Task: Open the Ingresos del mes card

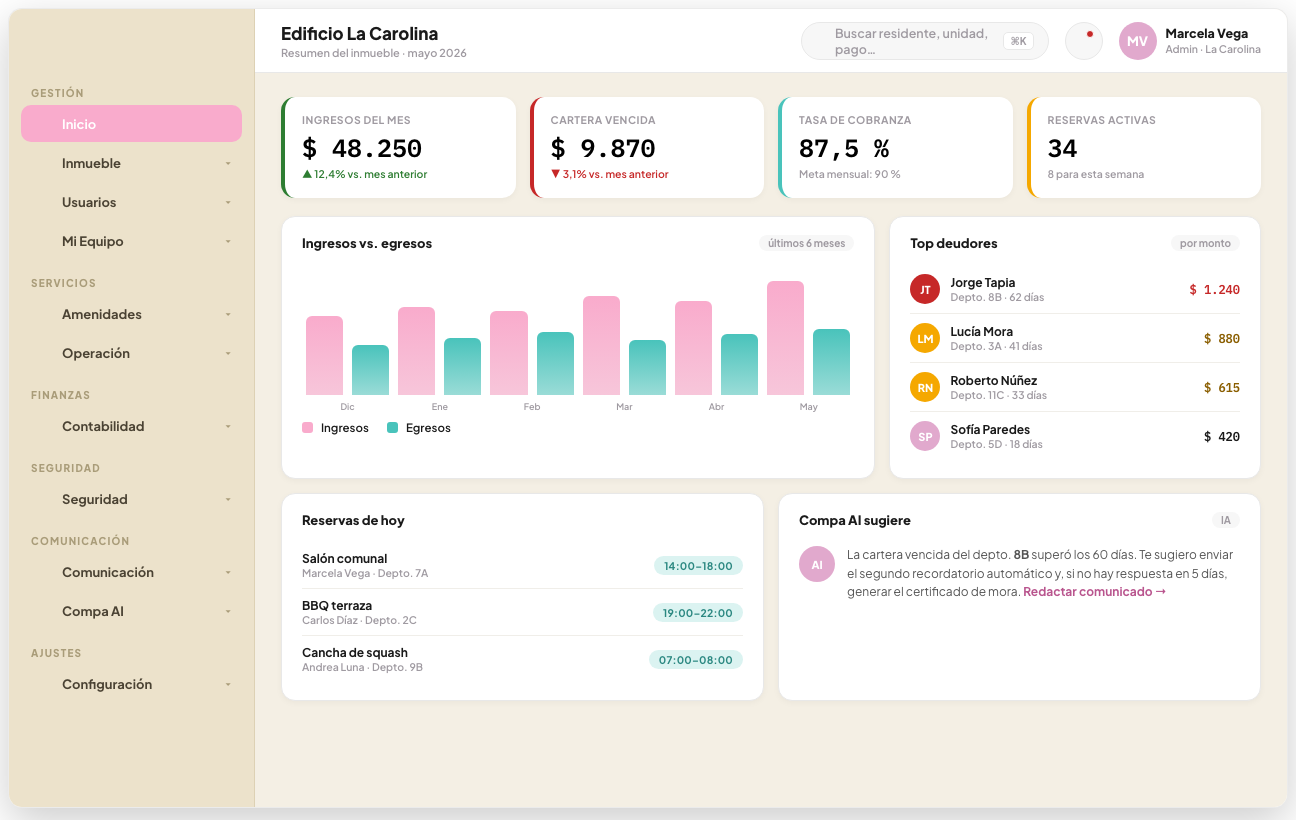Action: (x=399, y=147)
